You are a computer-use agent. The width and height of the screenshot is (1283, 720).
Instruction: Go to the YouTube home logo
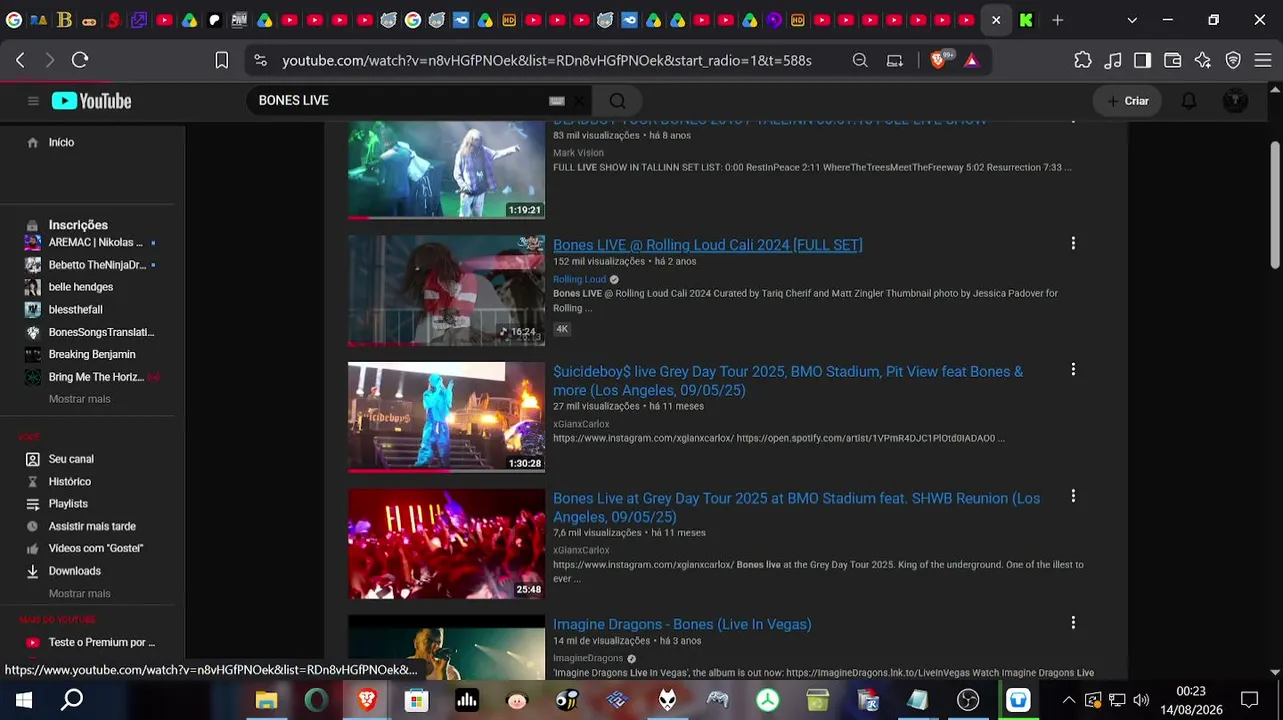92,101
